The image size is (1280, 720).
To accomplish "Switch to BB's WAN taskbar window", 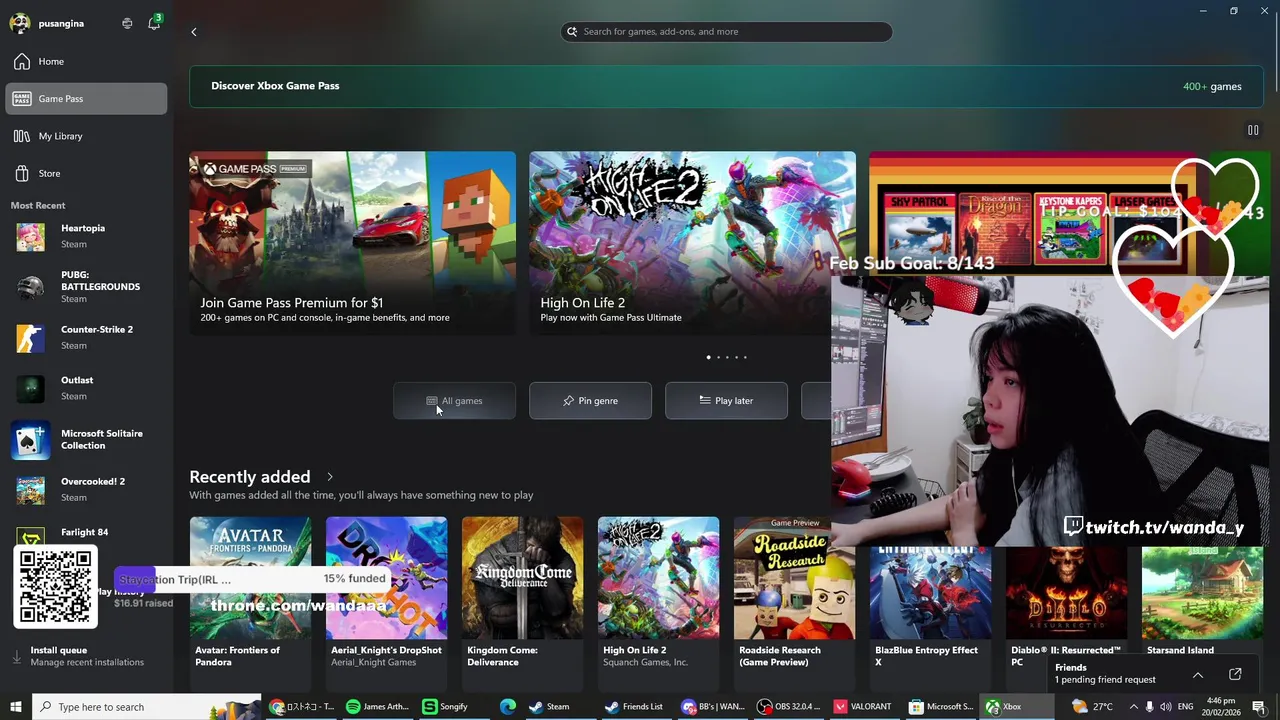I will (x=713, y=707).
